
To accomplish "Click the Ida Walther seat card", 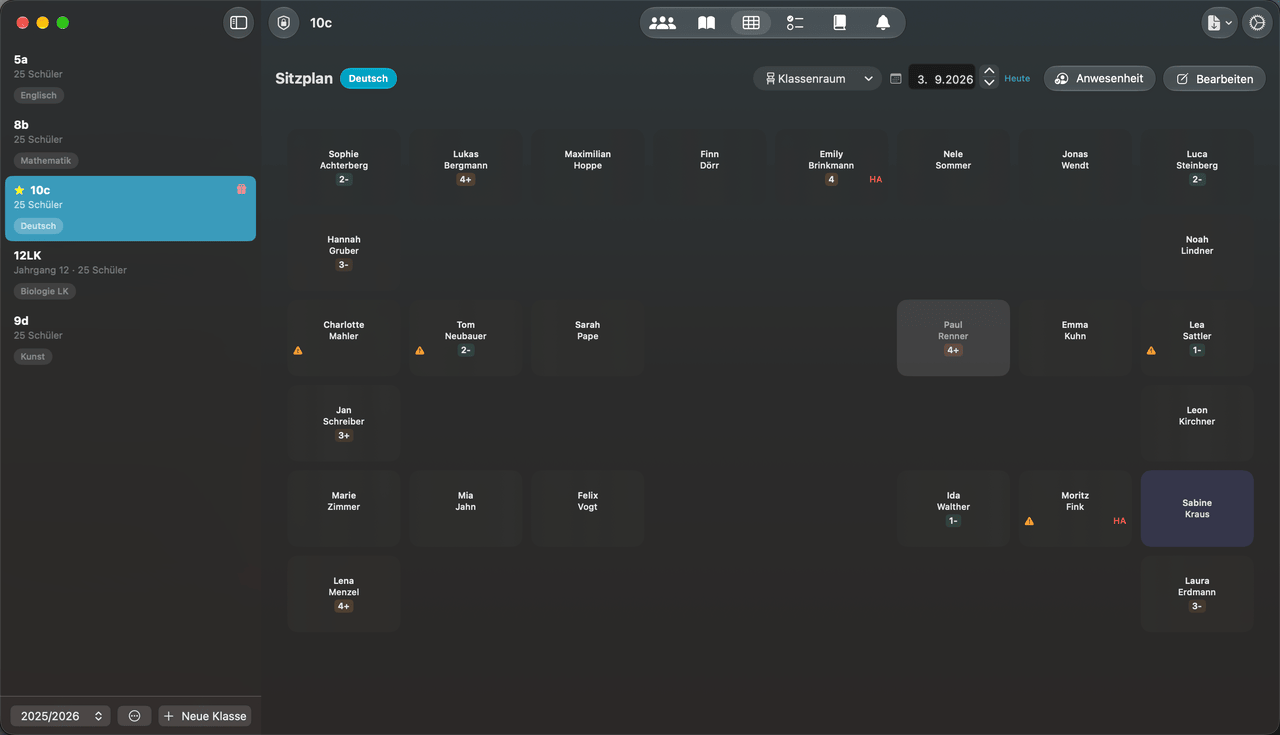I will click(953, 509).
